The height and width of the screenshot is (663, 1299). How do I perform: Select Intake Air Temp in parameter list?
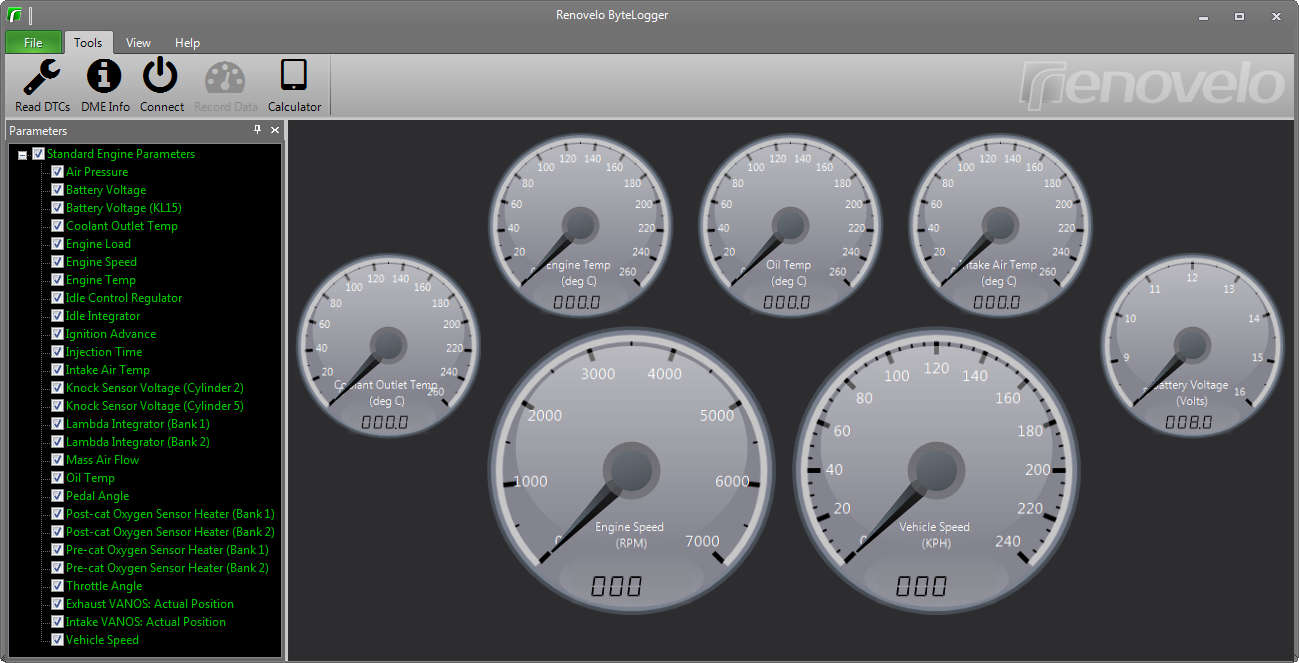coord(108,370)
